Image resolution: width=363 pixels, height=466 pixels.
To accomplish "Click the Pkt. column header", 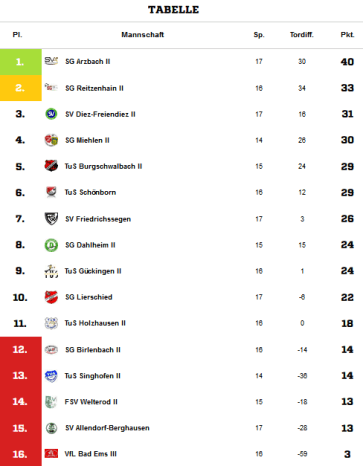I will tap(347, 35).
